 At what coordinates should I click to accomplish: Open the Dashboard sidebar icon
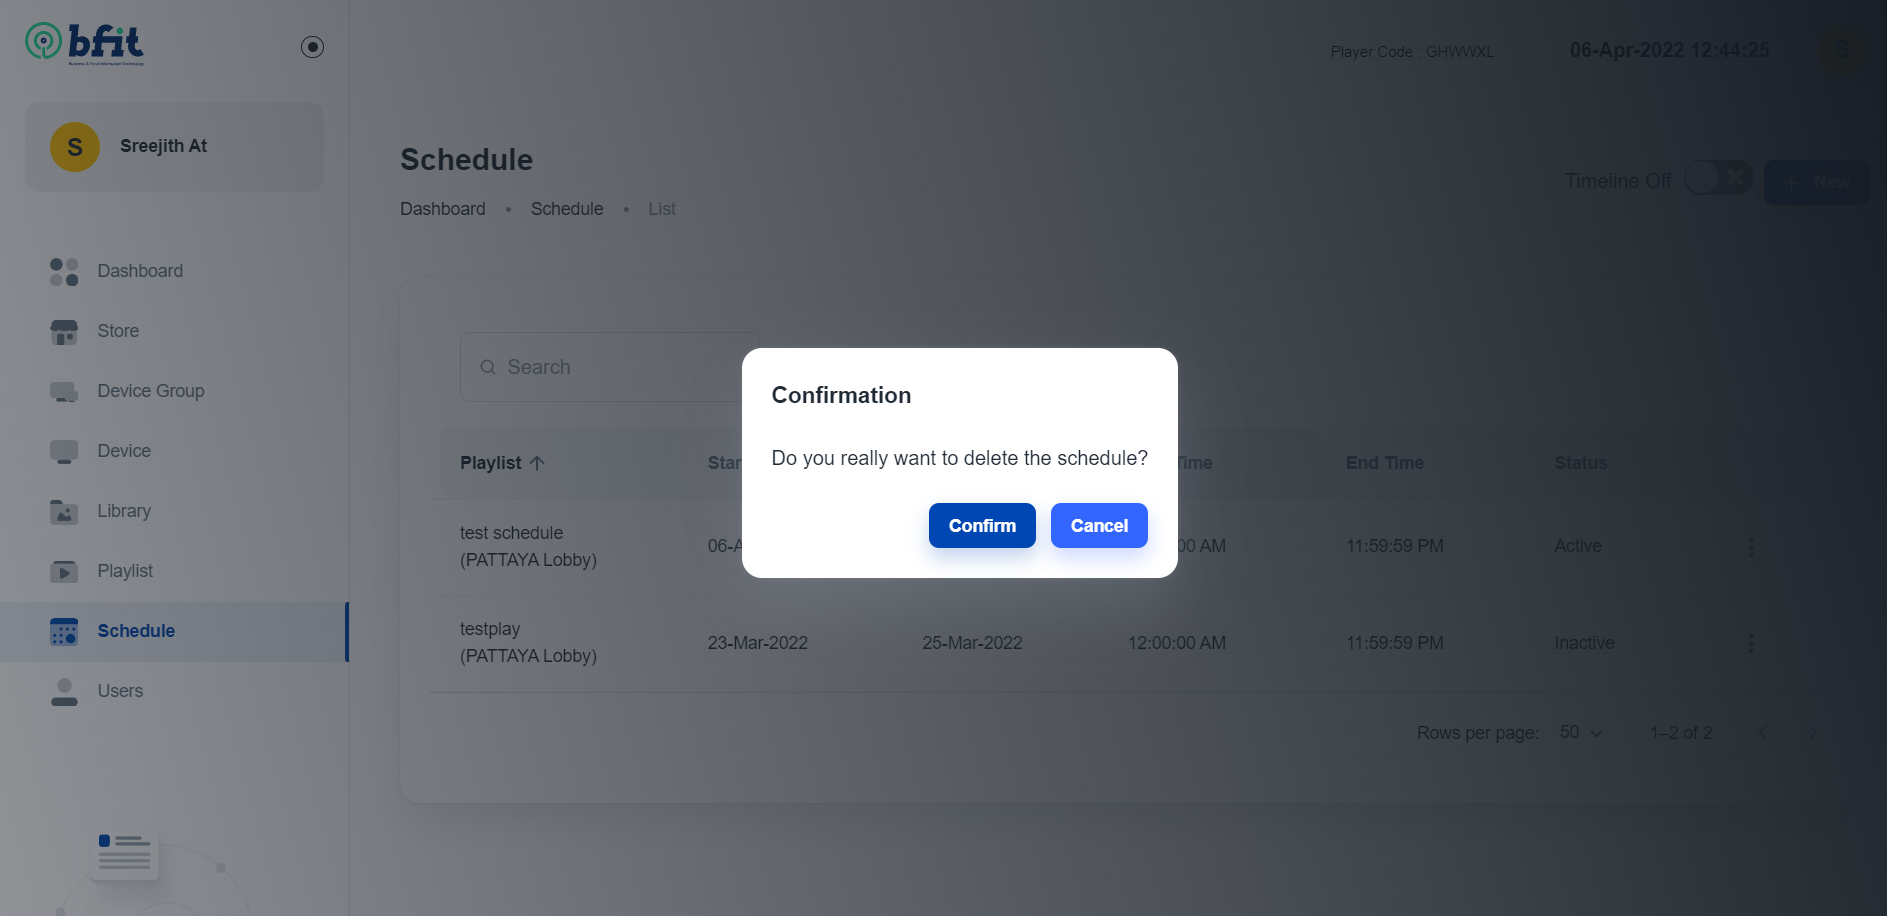click(x=64, y=271)
